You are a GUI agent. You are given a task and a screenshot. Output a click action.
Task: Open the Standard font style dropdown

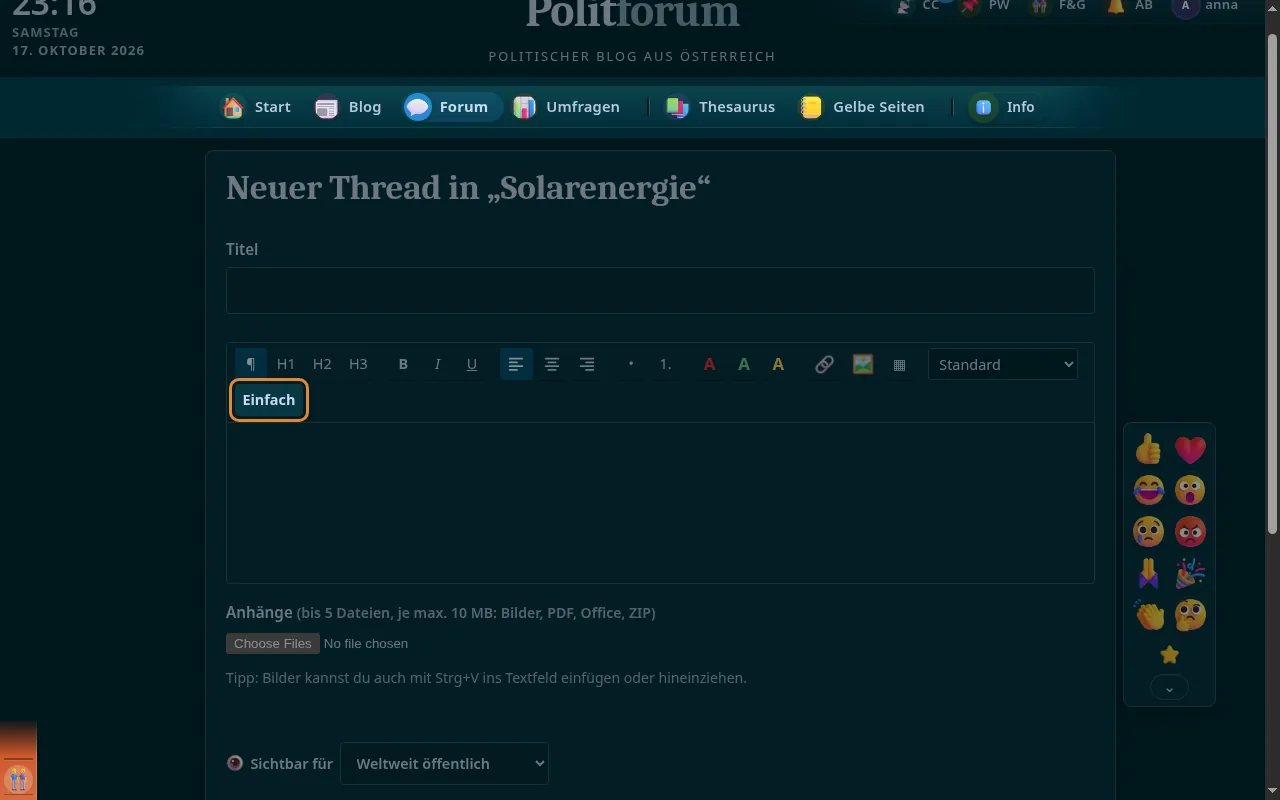1003,364
